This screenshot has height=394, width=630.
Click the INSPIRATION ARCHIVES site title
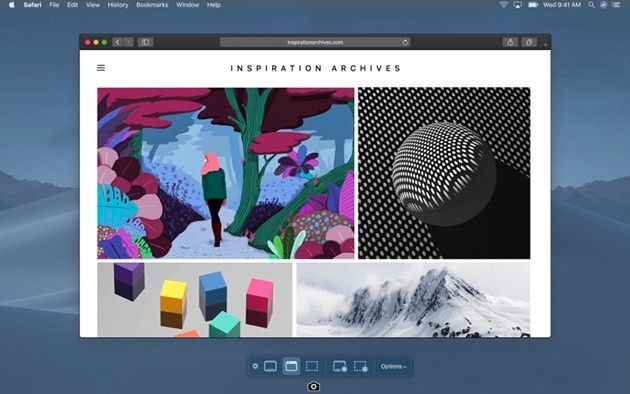[x=315, y=68]
